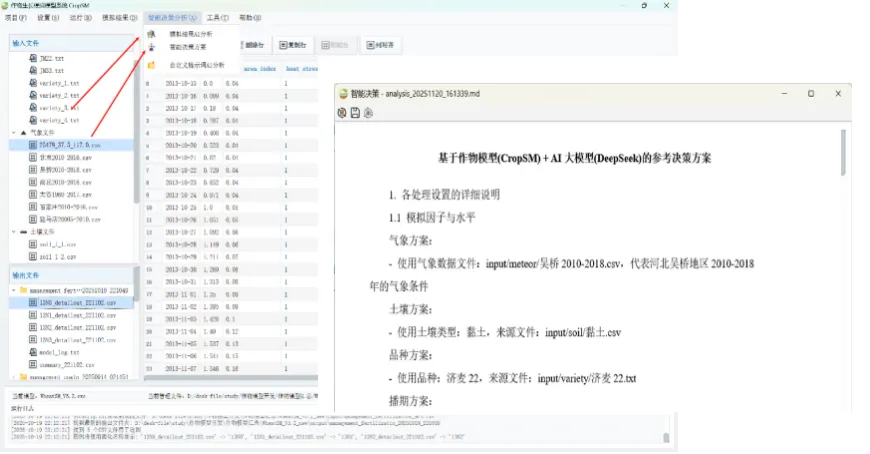This screenshot has height=454, width=870.
Task: Select variety_2.txt in input files
Action: [59, 95]
